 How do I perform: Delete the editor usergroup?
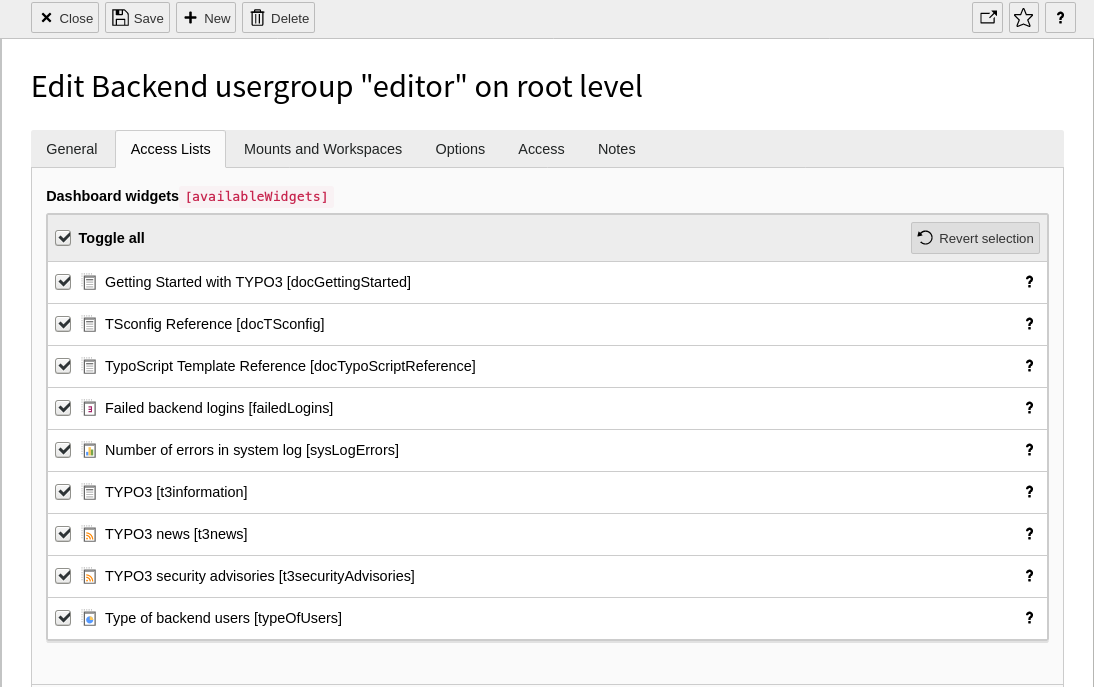pos(278,18)
